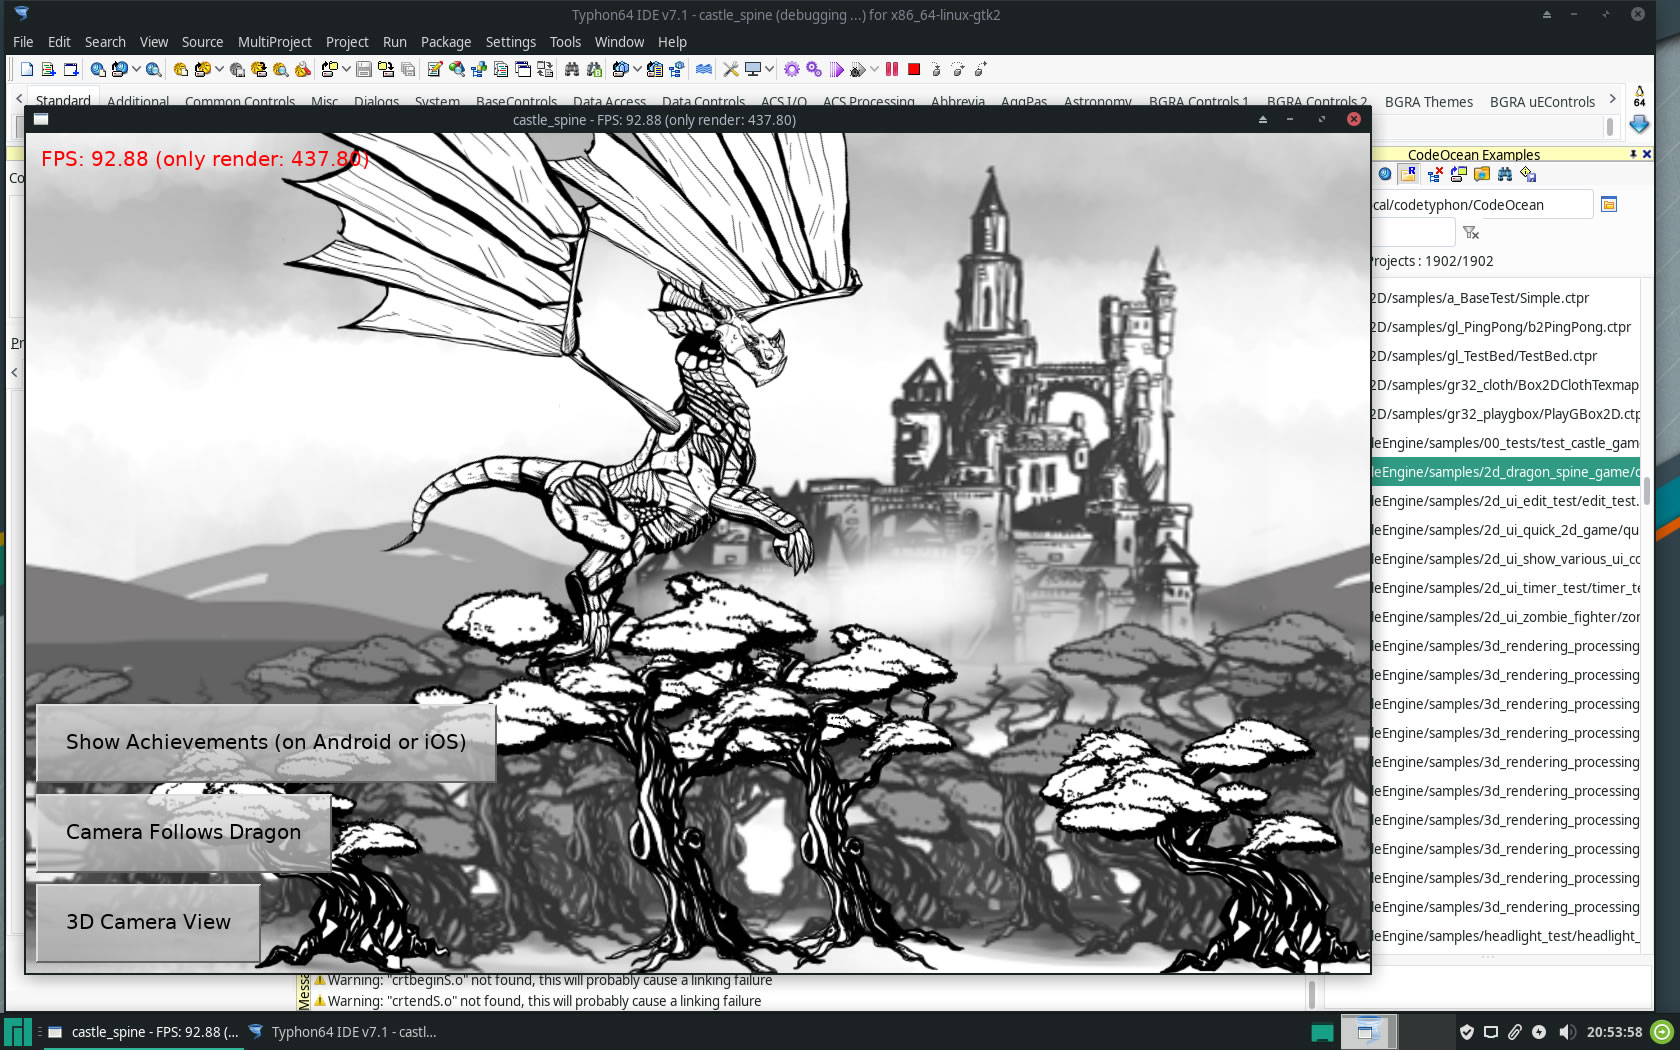Select a_BaseTest/Simple.ctpr project row

(x=1505, y=298)
